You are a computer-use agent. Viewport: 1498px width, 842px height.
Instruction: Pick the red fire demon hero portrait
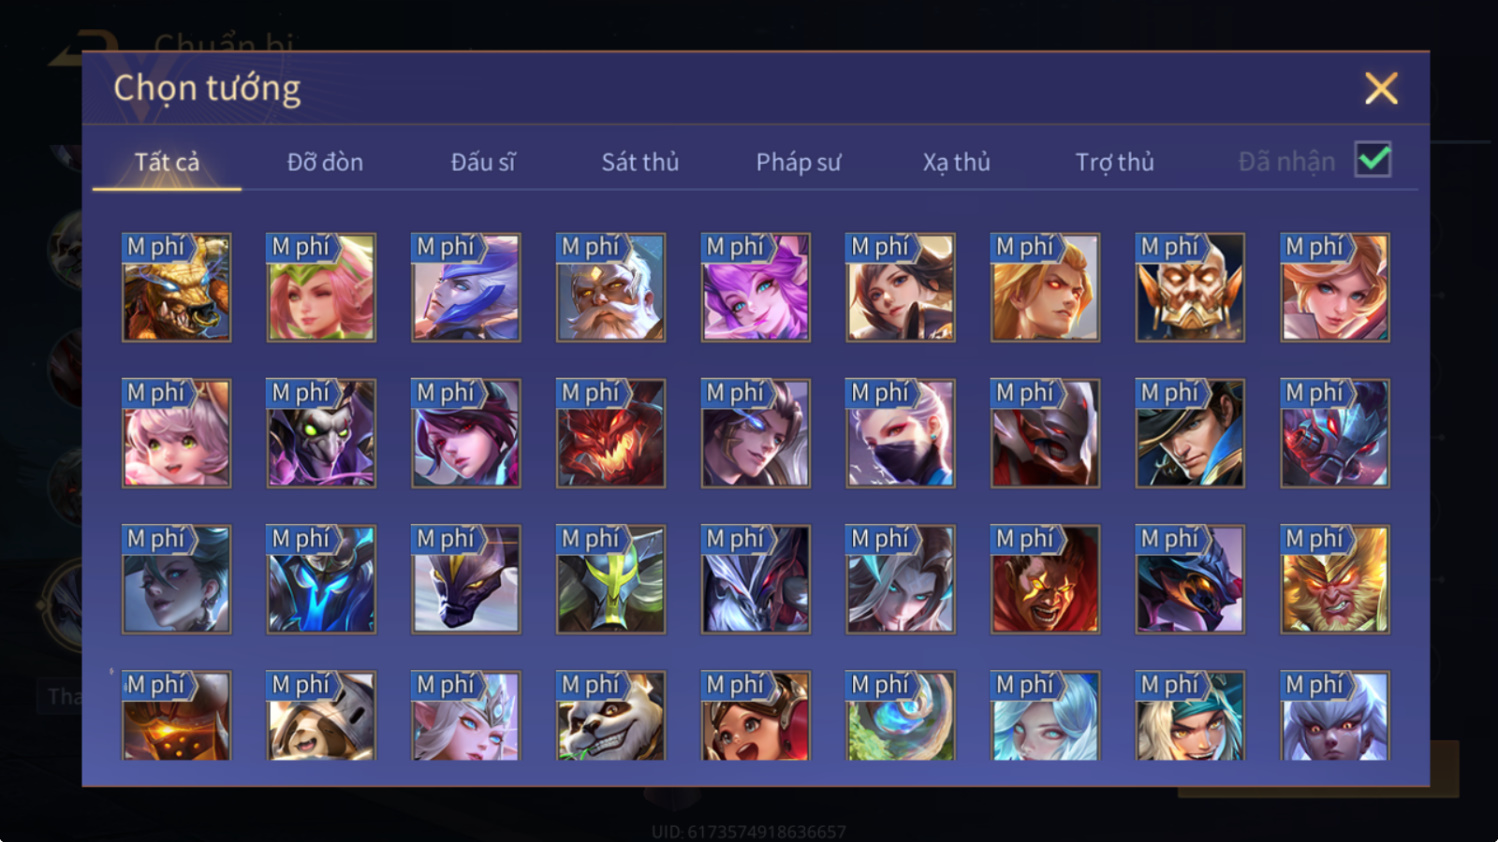tap(610, 433)
